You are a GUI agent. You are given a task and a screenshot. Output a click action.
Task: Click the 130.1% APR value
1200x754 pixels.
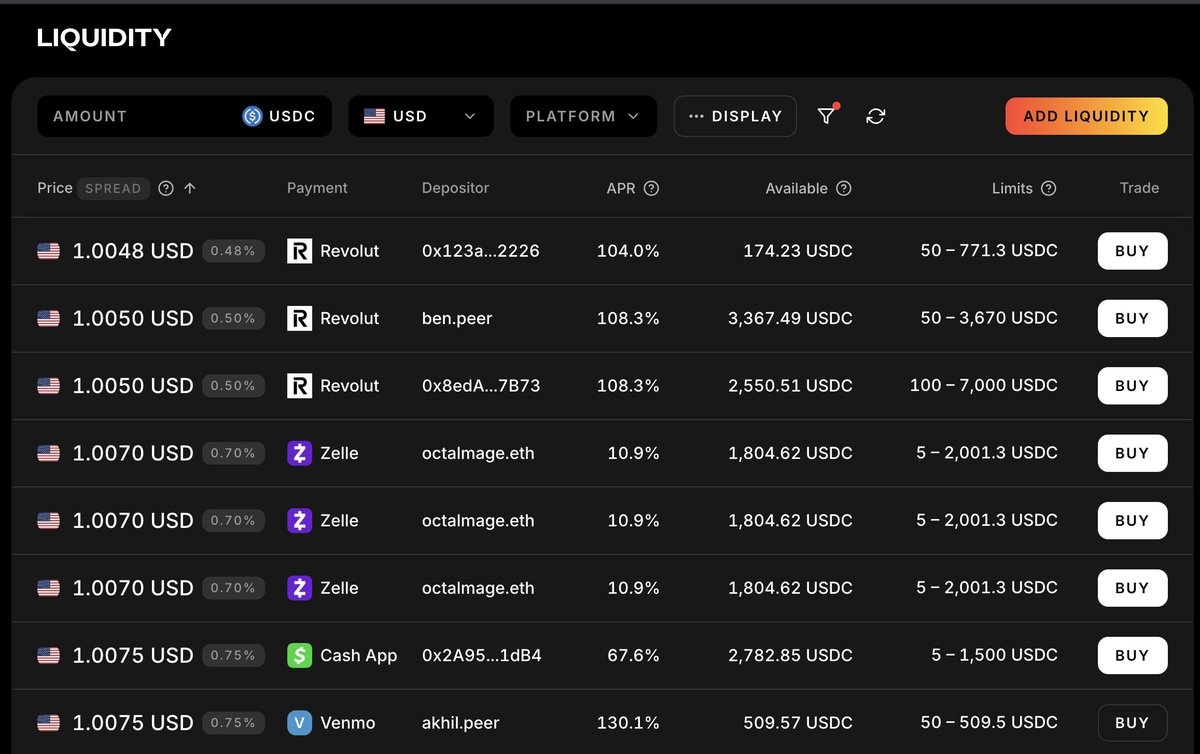coord(629,722)
